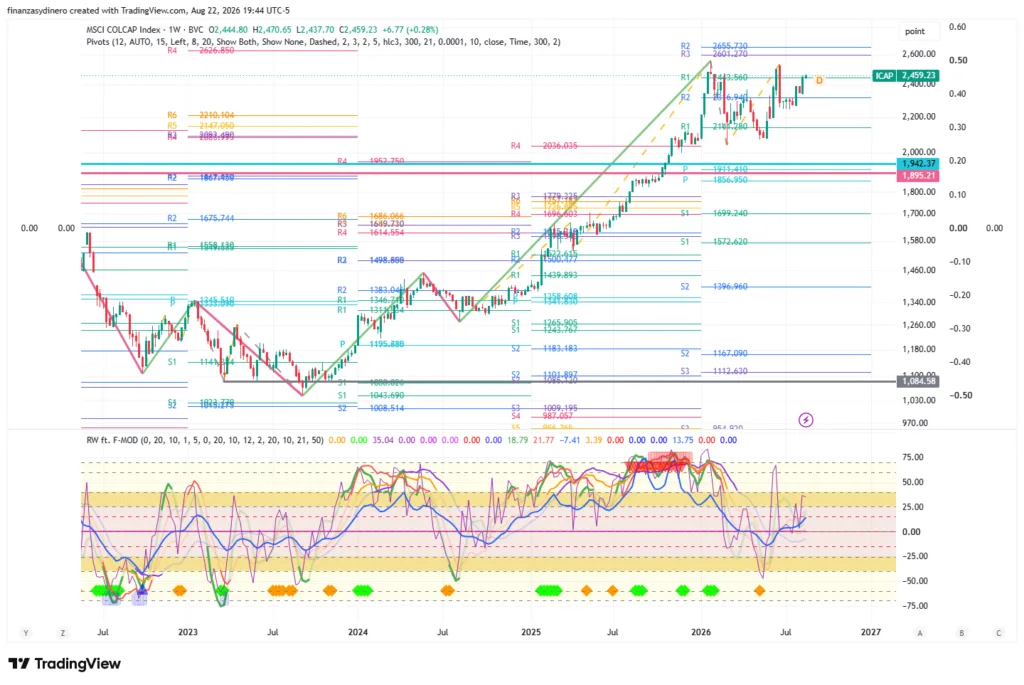Click the 1,340.00 price axis label

point(918,302)
